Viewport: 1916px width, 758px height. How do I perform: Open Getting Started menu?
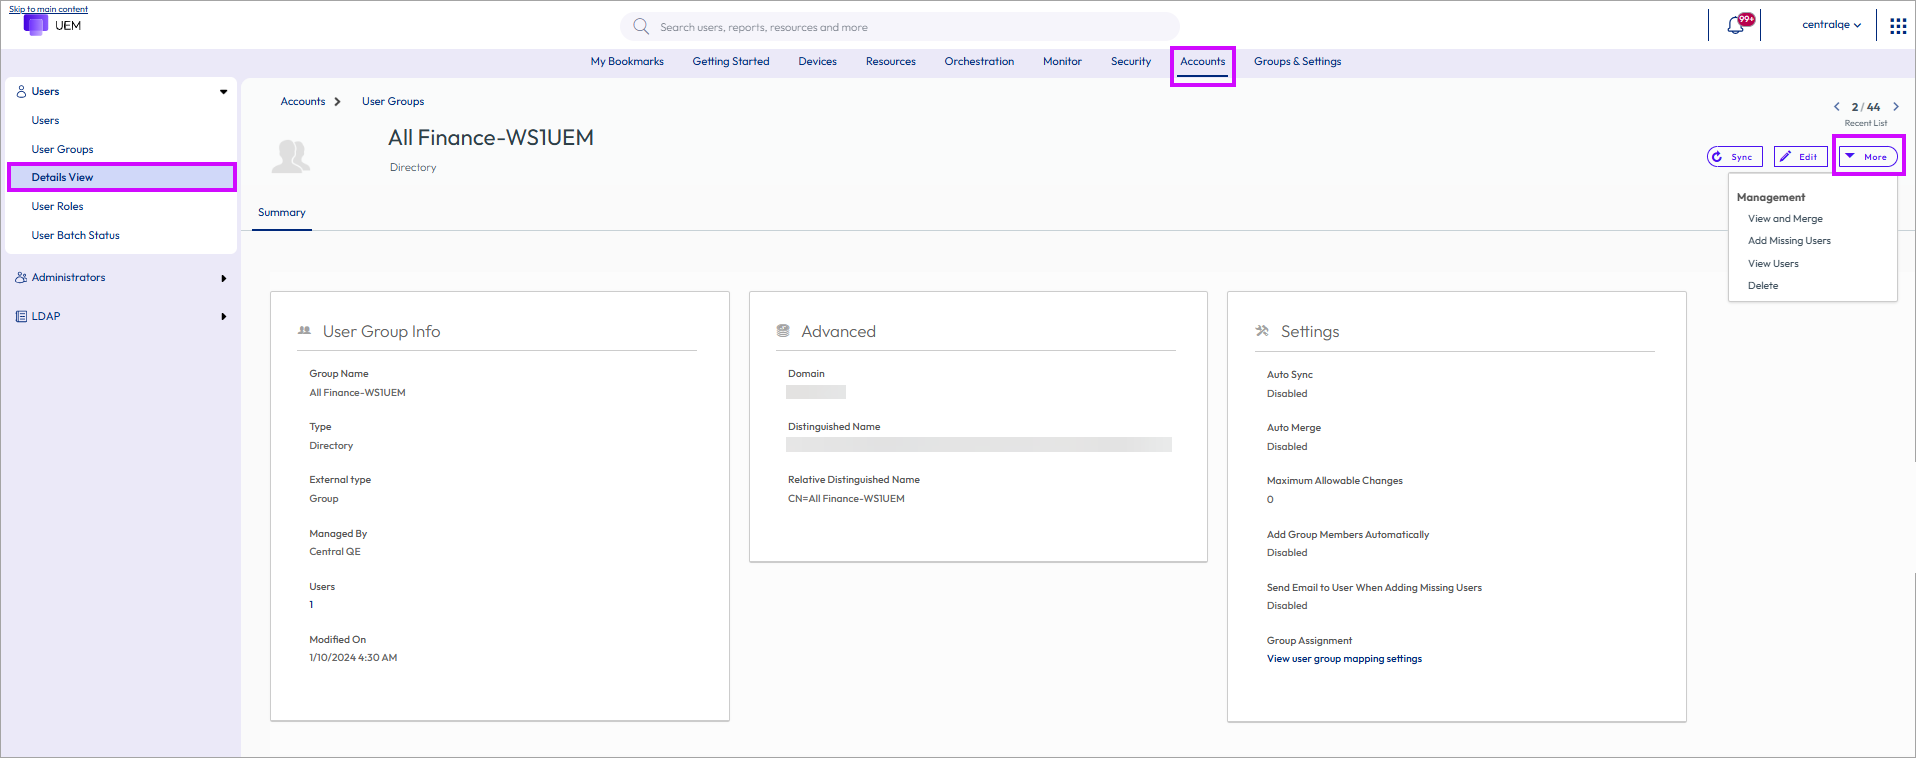coord(731,62)
